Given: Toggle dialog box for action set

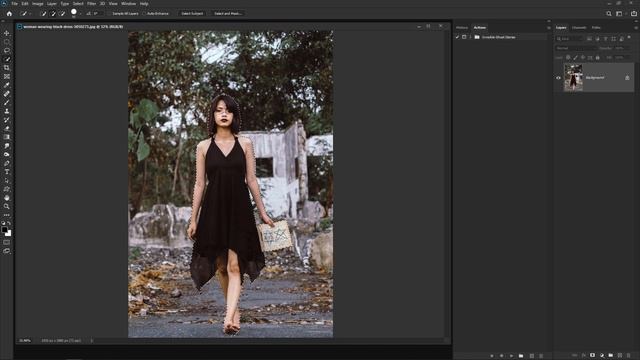Looking at the screenshot, I should click(x=464, y=37).
